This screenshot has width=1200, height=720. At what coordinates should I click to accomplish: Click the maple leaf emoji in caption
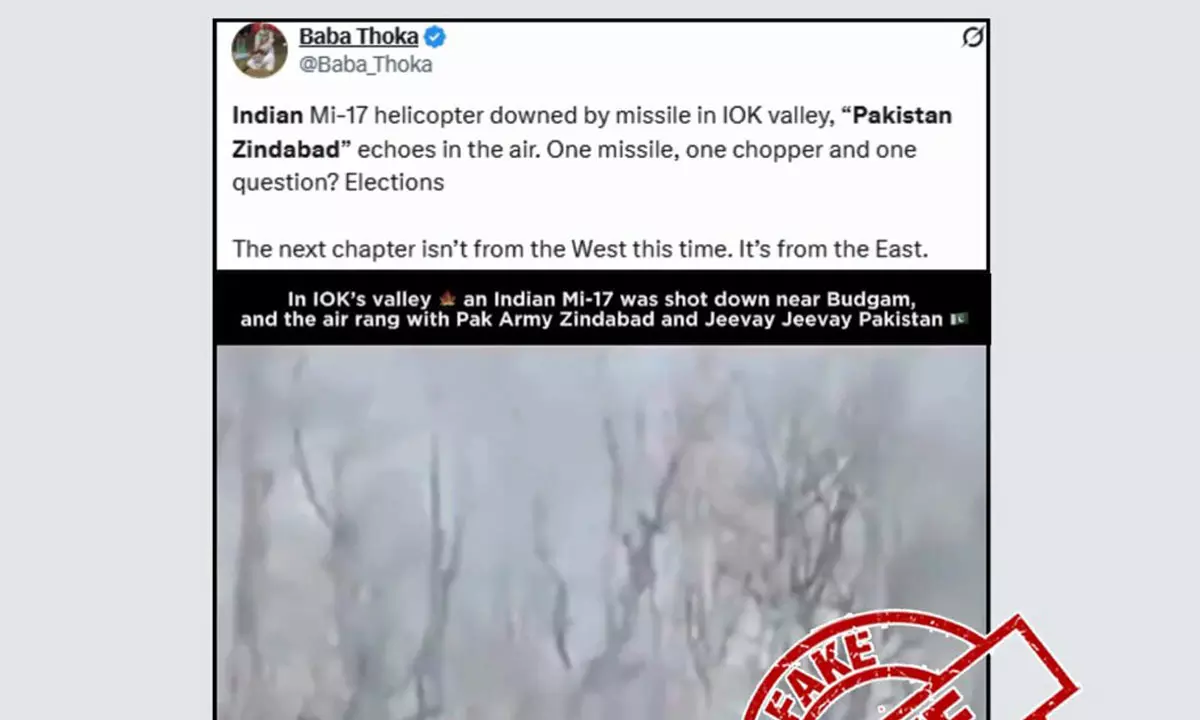click(x=447, y=299)
